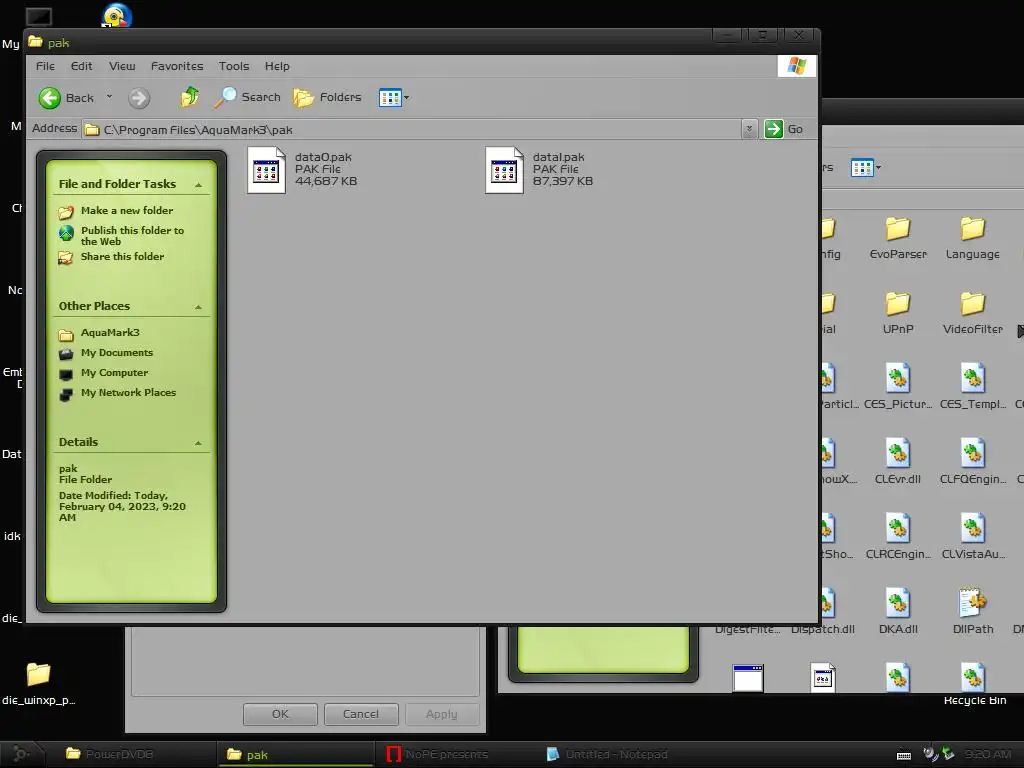Open the Back history dropdown arrow
This screenshot has width=1024, height=768.
click(x=109, y=97)
